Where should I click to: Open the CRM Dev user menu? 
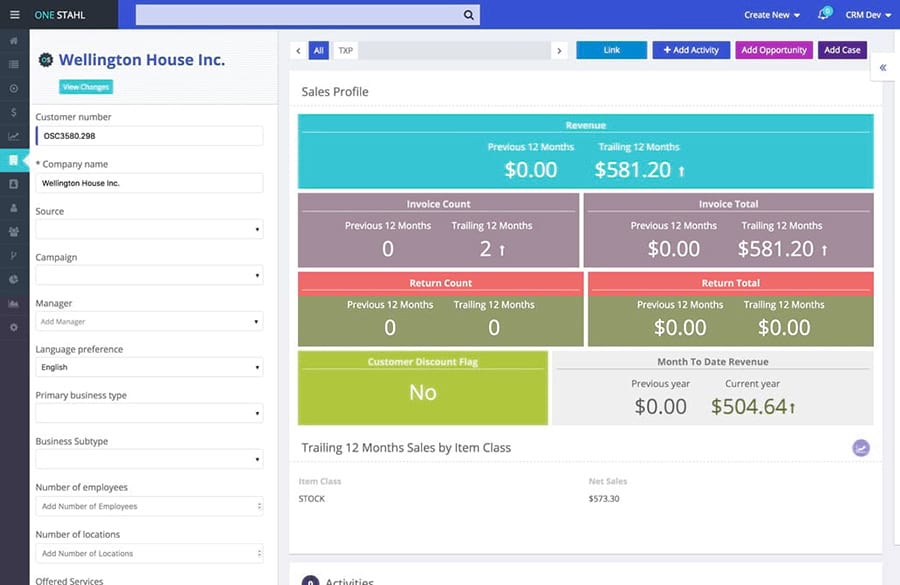point(868,15)
